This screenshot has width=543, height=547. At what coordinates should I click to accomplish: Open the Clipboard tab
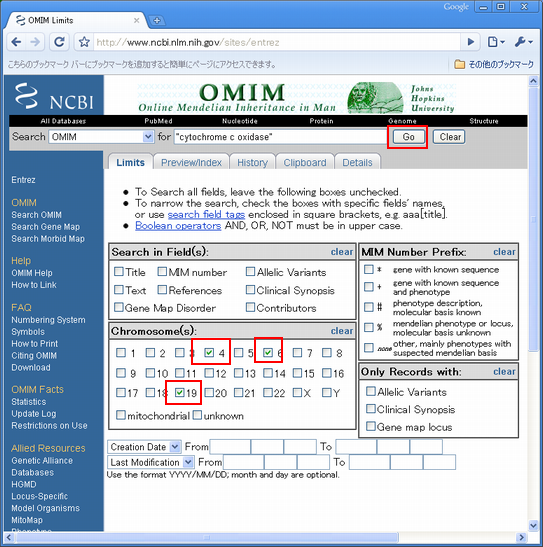click(305, 163)
